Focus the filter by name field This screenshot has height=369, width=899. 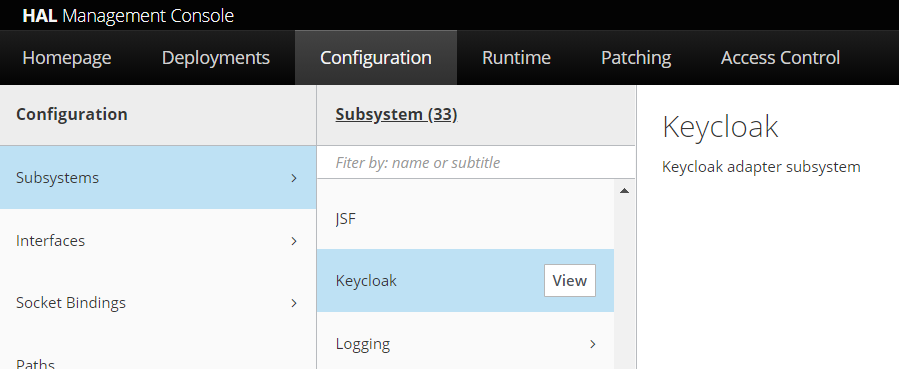(475, 163)
